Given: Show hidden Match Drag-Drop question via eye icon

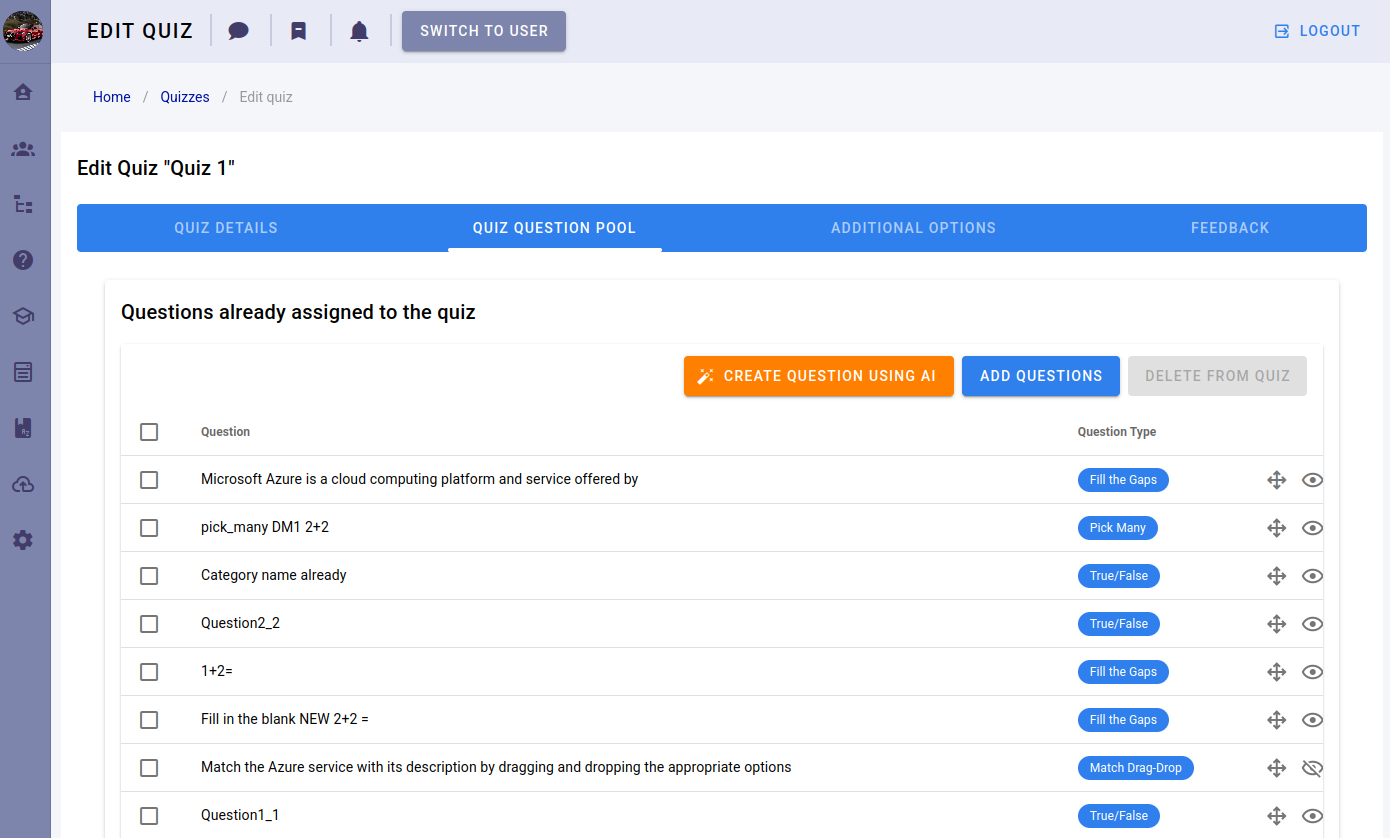Looking at the screenshot, I should pyautogui.click(x=1312, y=768).
